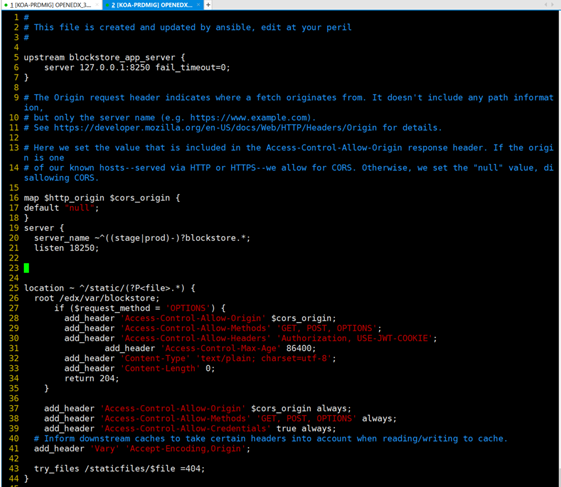The width and height of the screenshot is (561, 487).
Task: Click the 'location ~ ^/static/' line 25
Action: click(109, 288)
